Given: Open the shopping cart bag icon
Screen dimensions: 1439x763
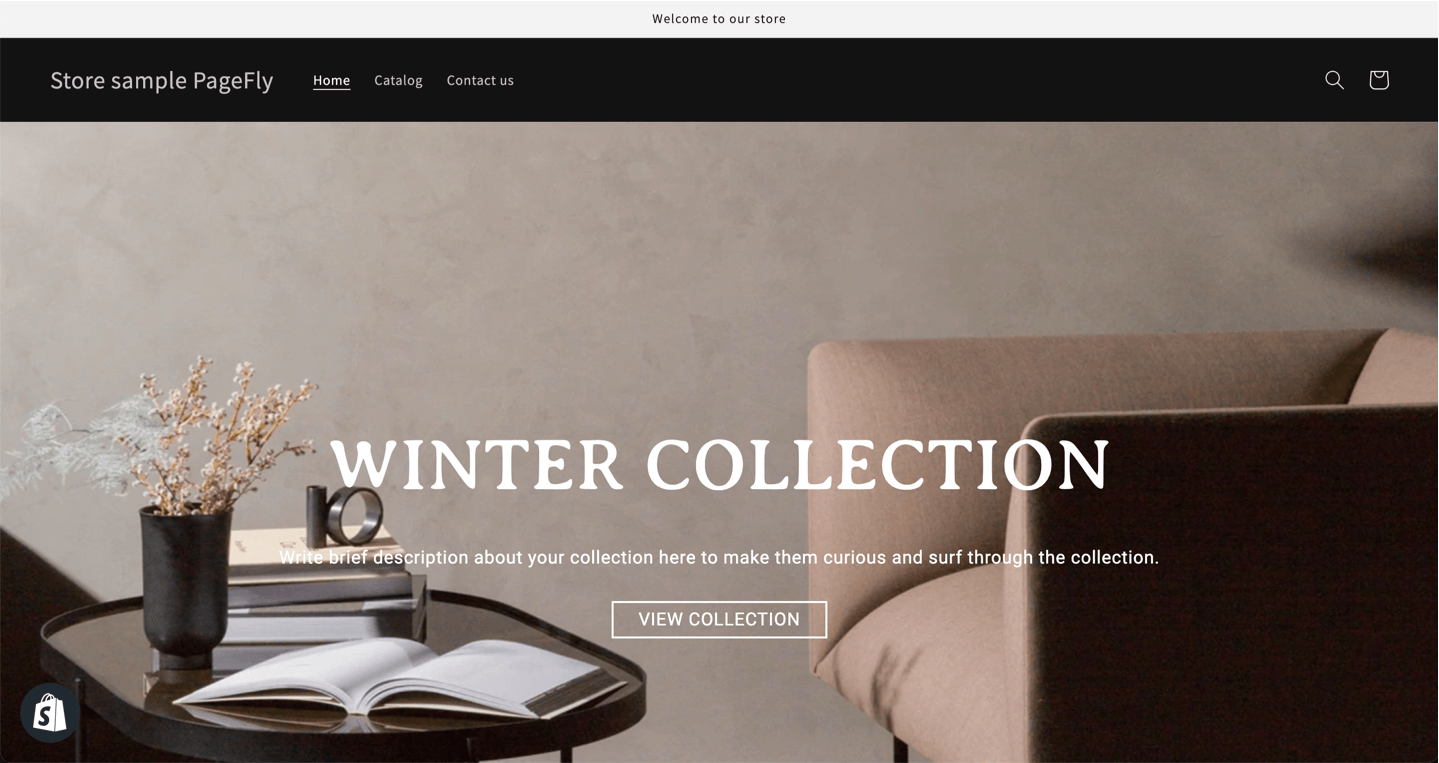Looking at the screenshot, I should pos(1379,80).
